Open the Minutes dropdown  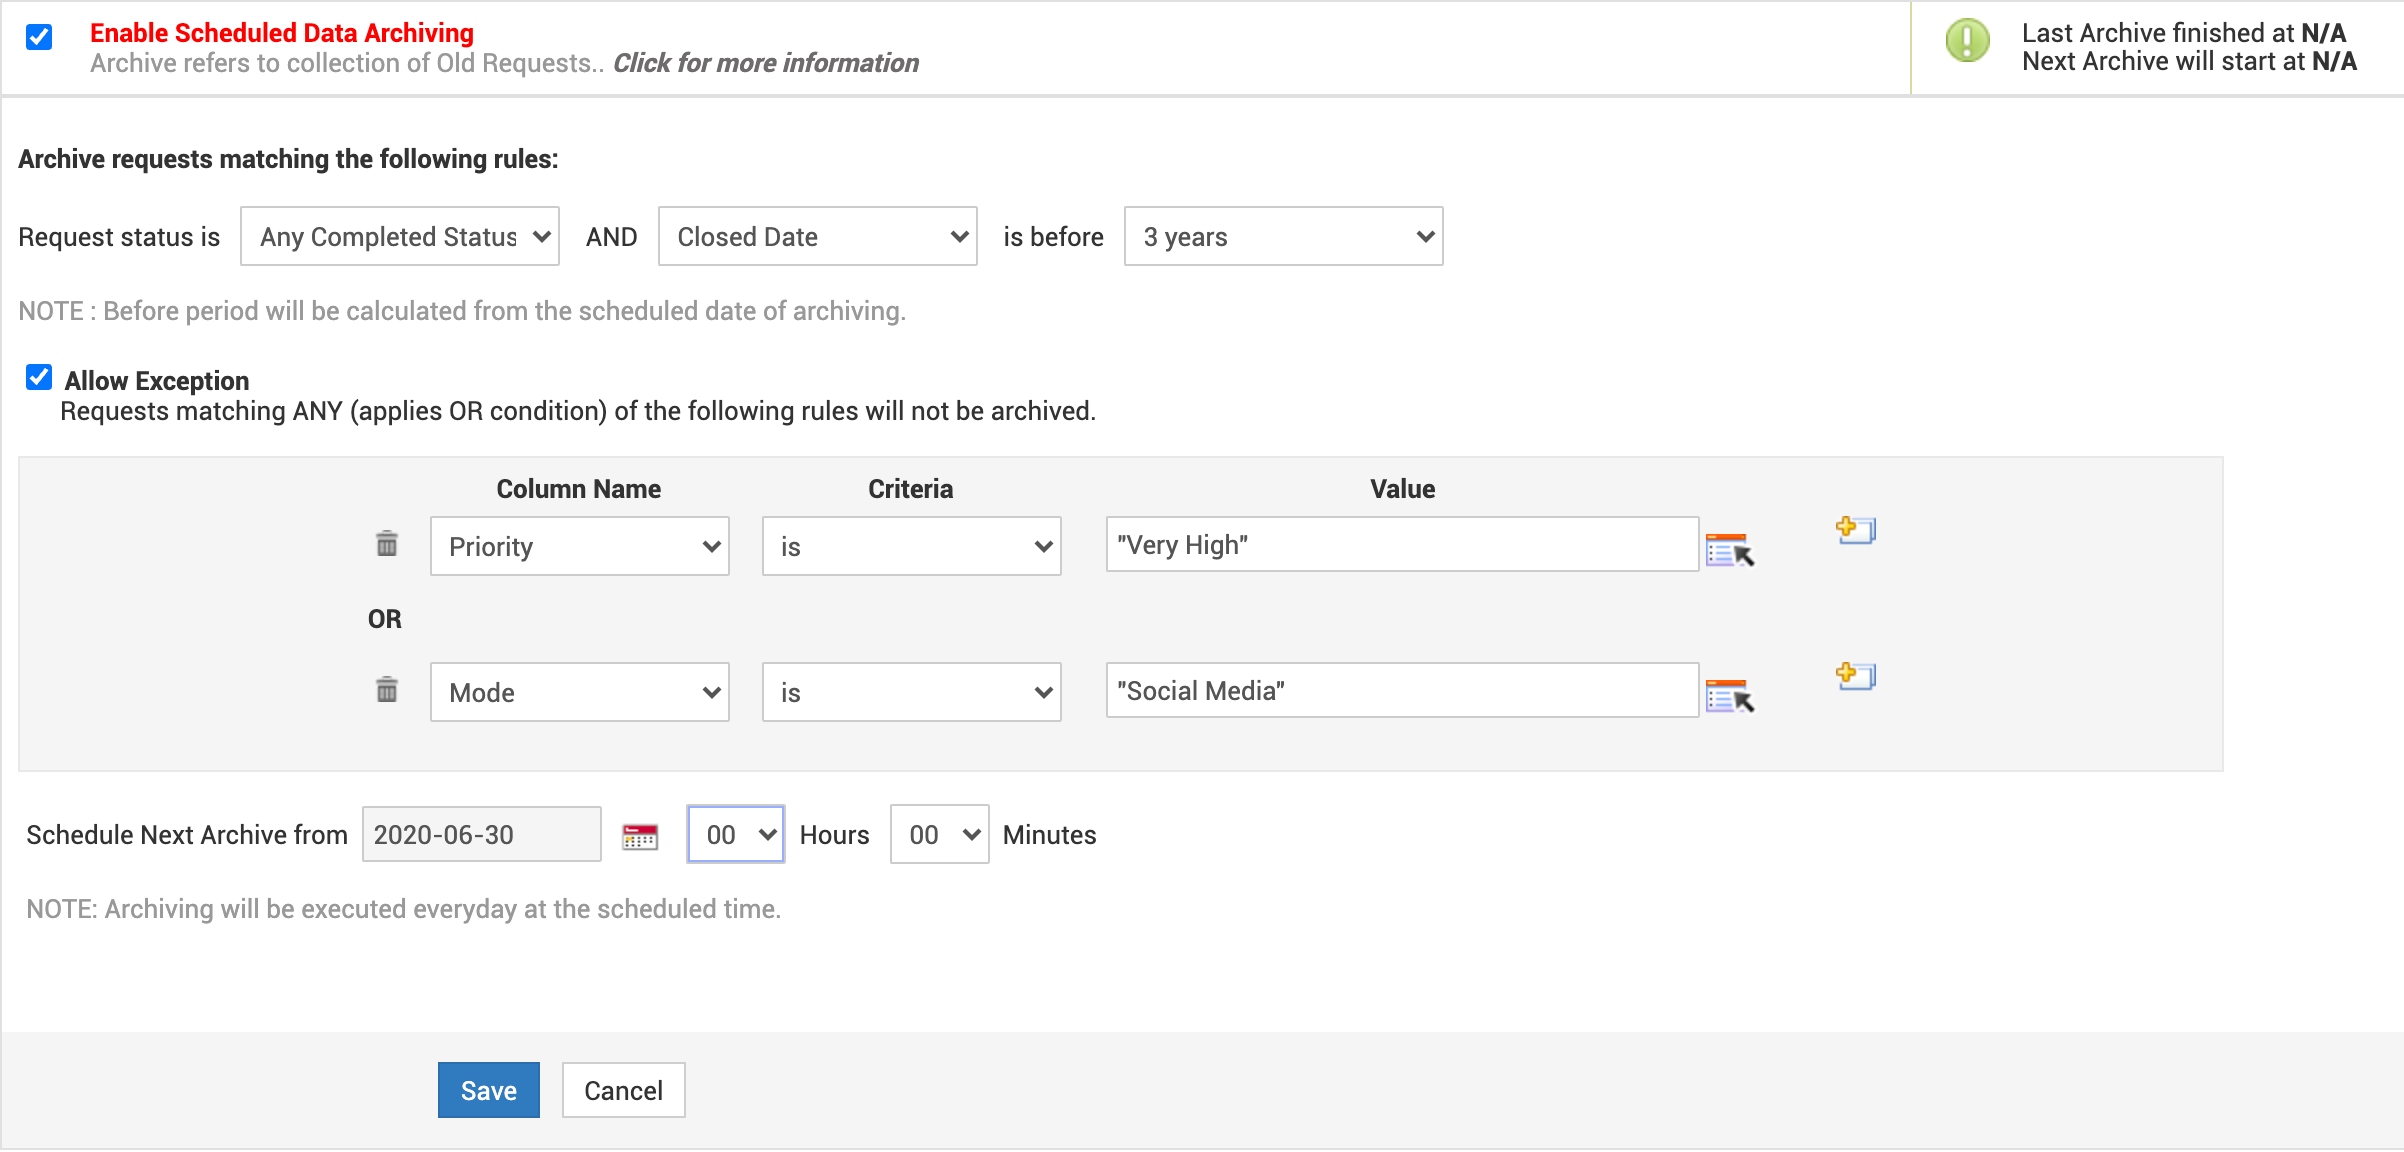coord(939,835)
